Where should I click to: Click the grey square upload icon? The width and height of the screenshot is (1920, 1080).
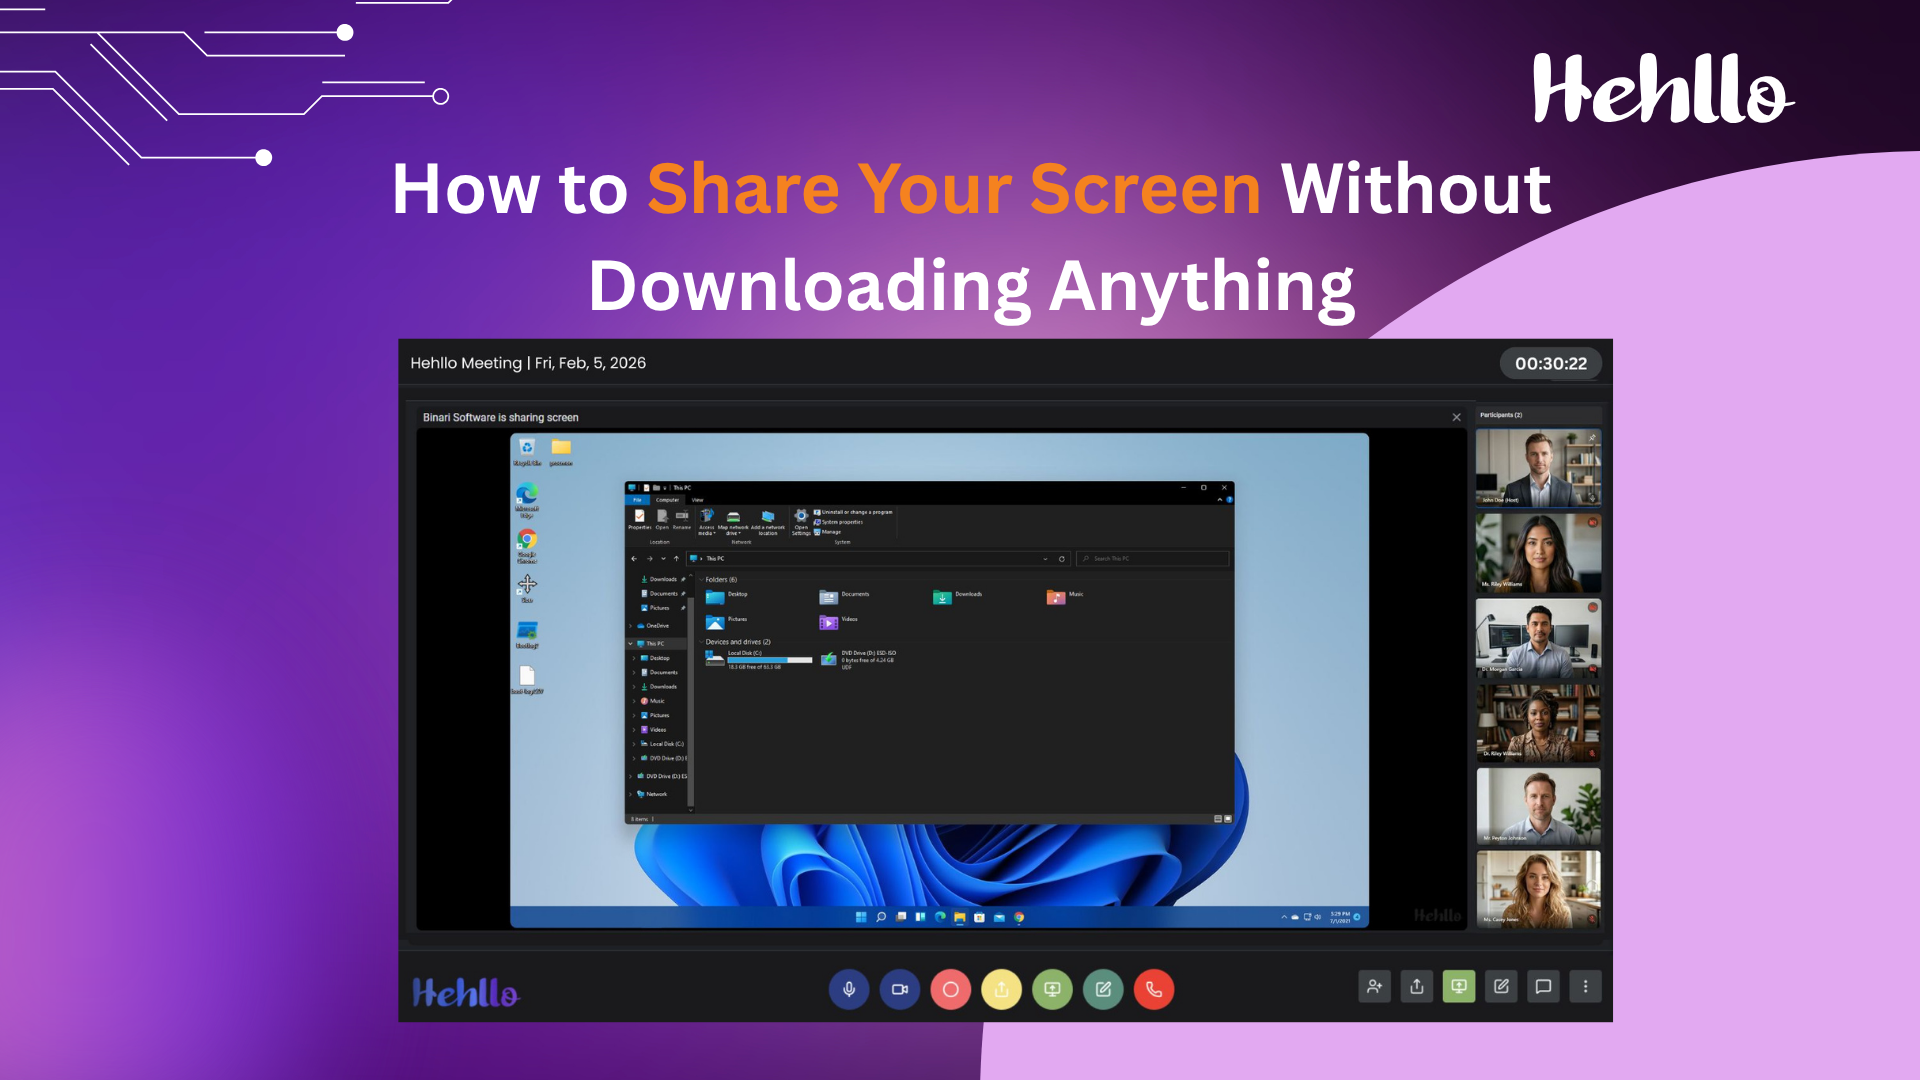coord(1417,986)
